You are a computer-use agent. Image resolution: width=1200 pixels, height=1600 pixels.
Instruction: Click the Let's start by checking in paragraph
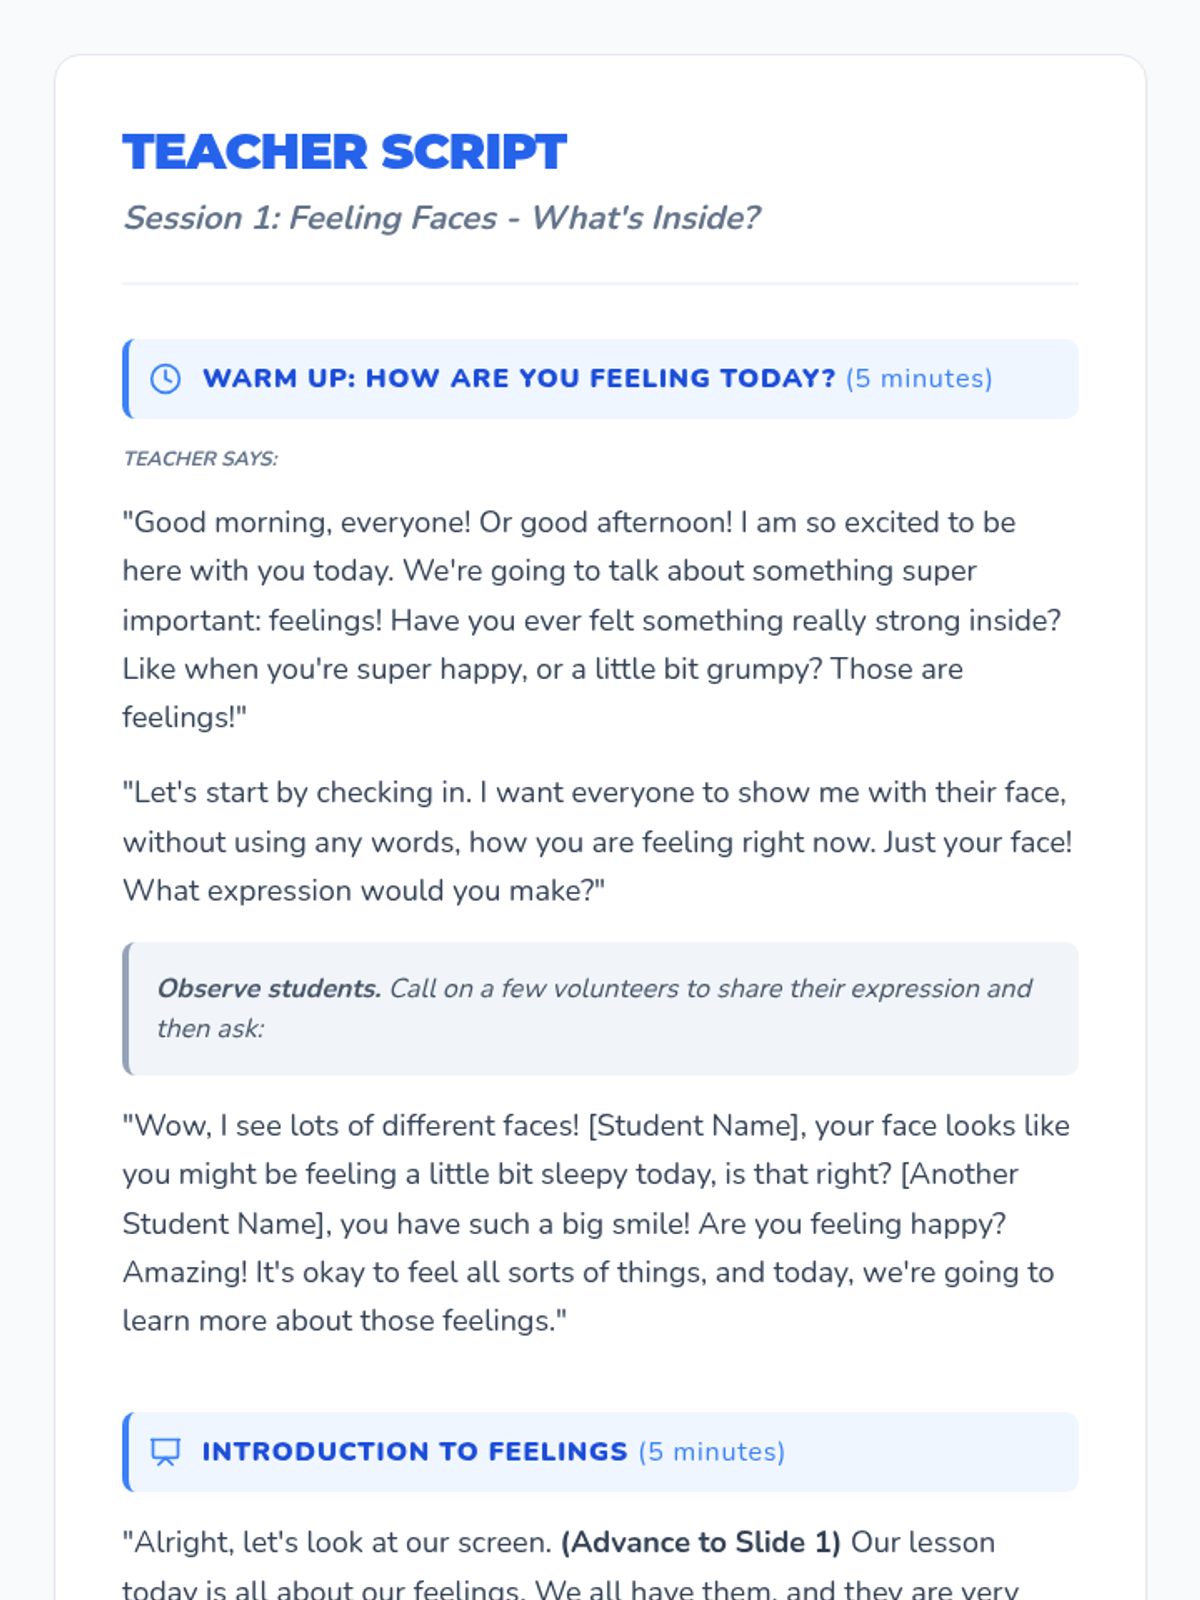coord(596,842)
